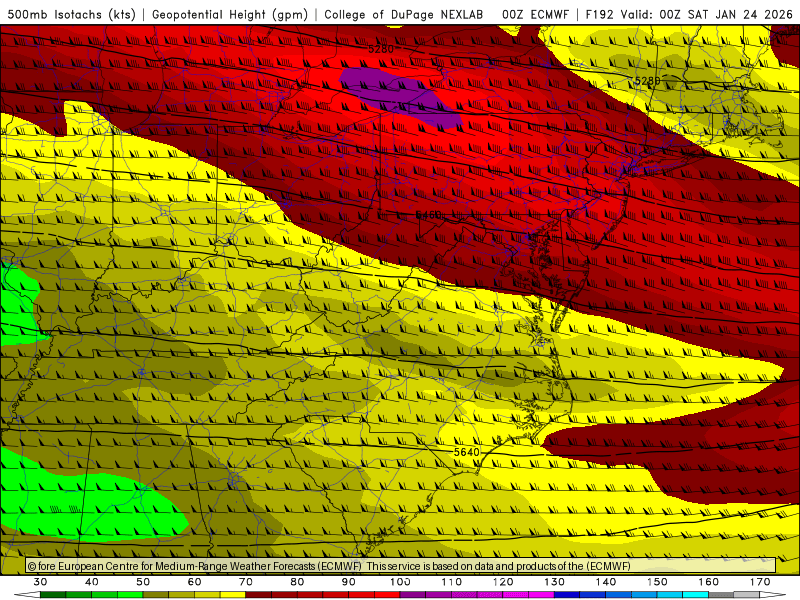The width and height of the screenshot is (800, 600).
Task: Click the colorbar label 140
Action: pos(606,582)
